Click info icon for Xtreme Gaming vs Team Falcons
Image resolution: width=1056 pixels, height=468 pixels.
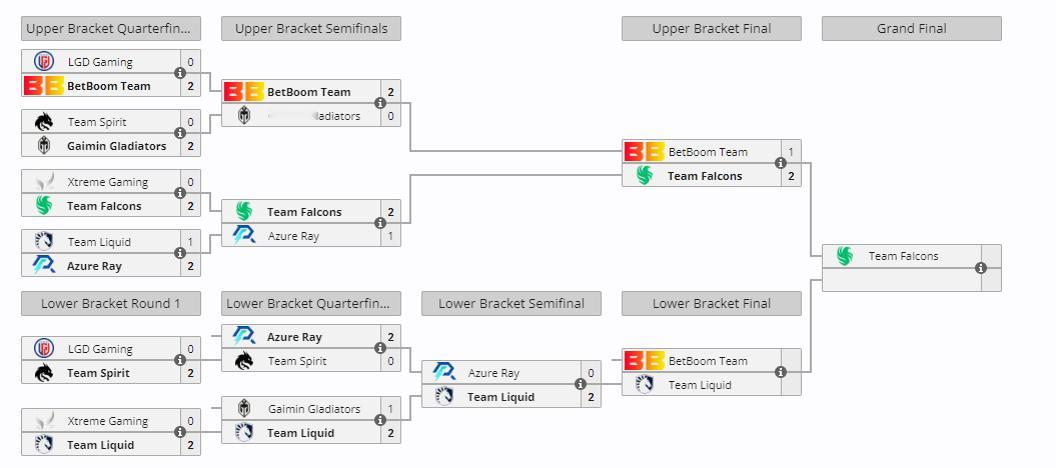click(x=180, y=193)
